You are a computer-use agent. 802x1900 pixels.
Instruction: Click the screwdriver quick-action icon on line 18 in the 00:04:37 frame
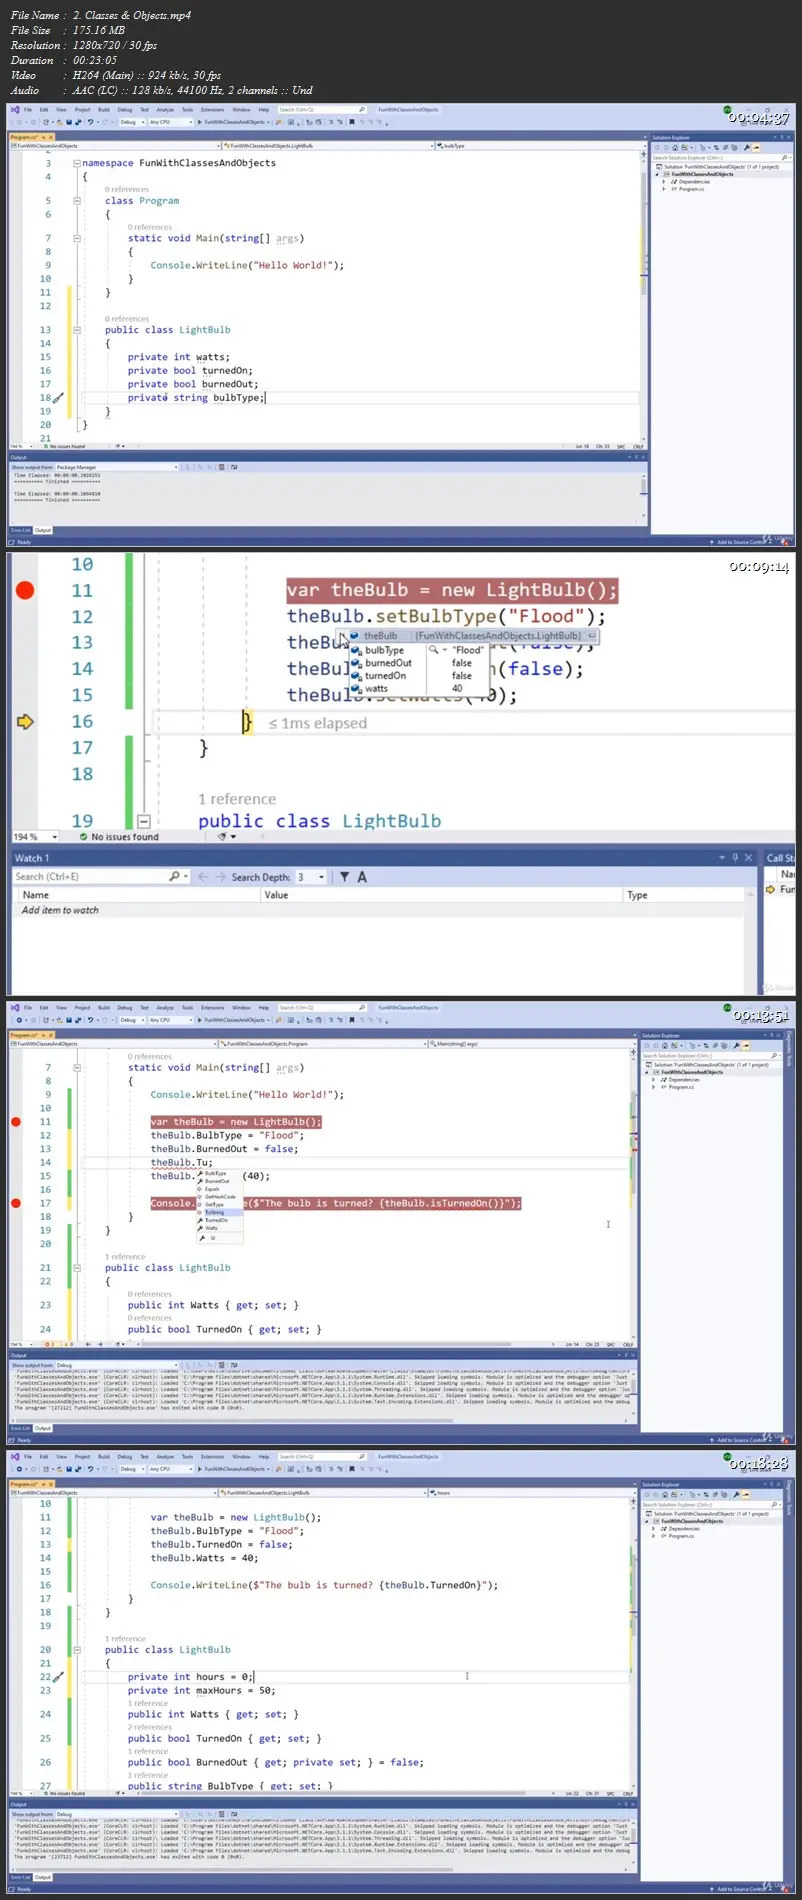click(58, 398)
